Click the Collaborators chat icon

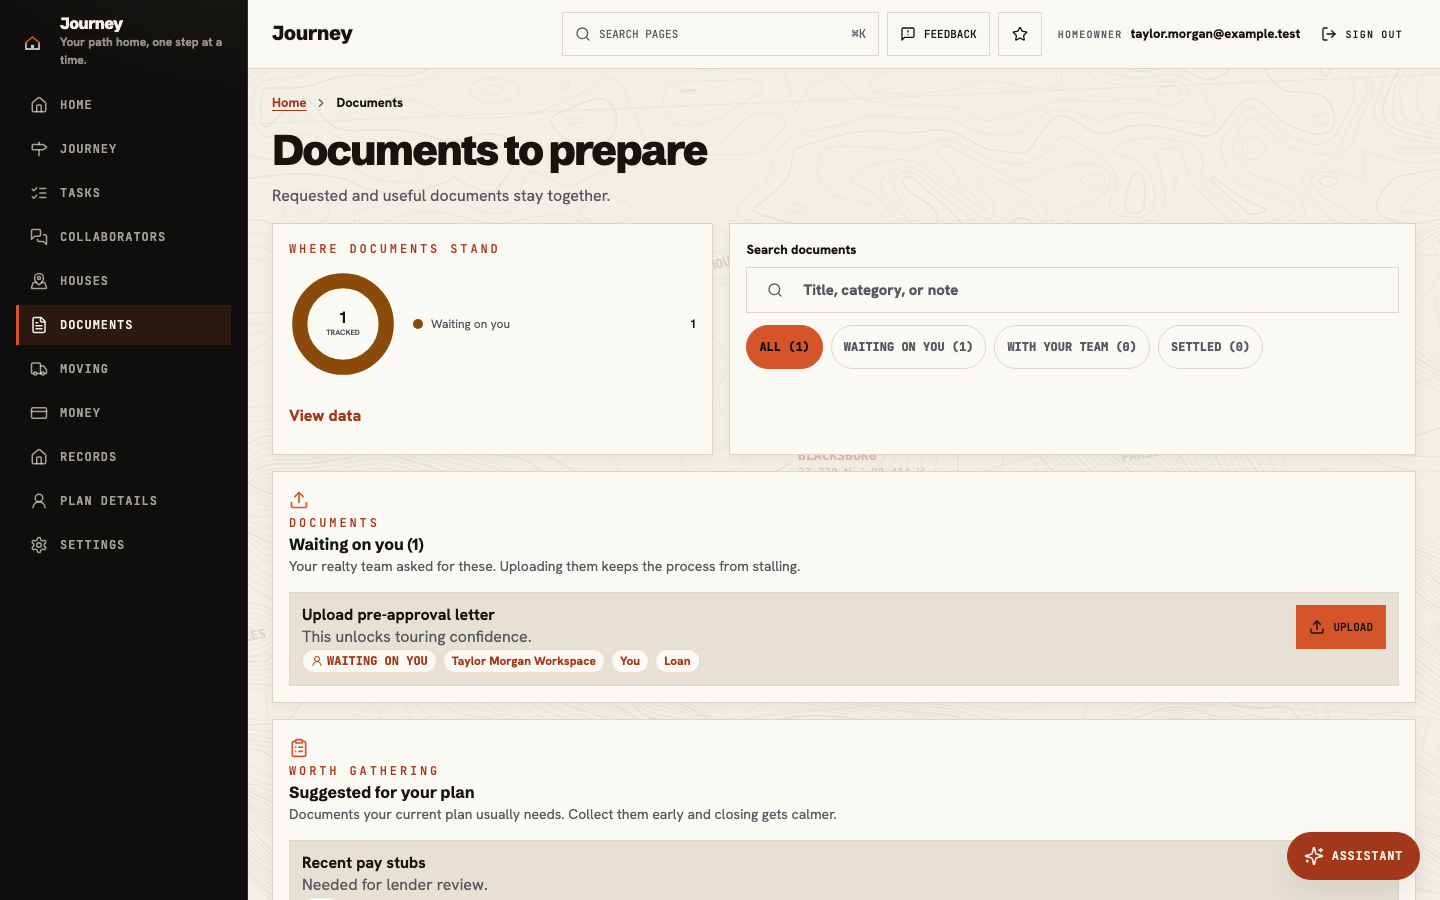pos(39,237)
